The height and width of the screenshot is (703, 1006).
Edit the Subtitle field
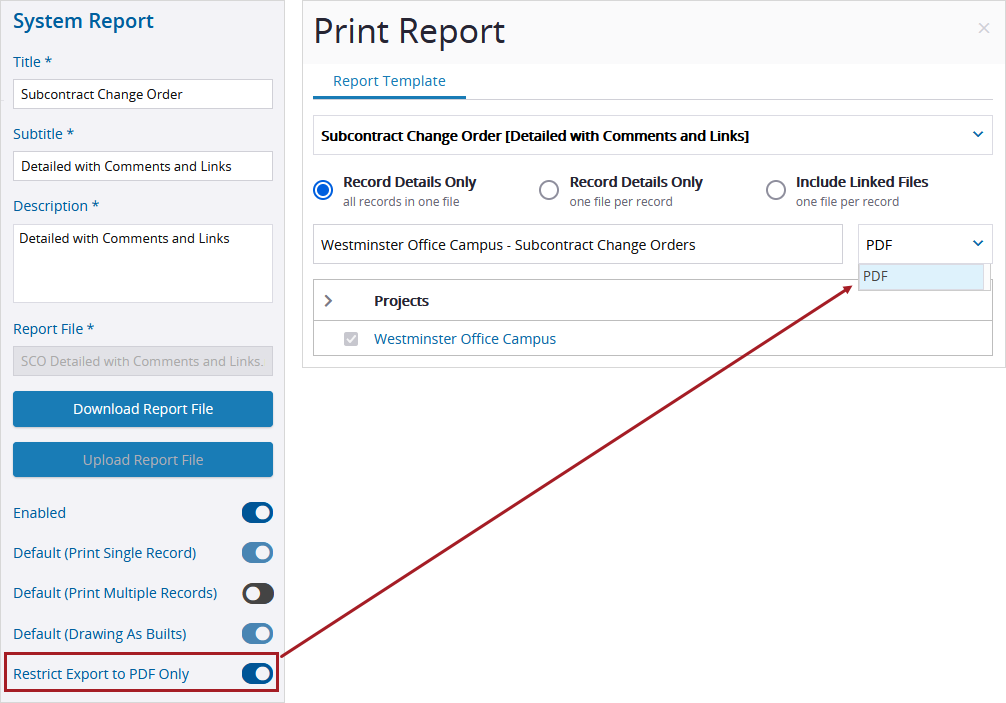tap(143, 166)
